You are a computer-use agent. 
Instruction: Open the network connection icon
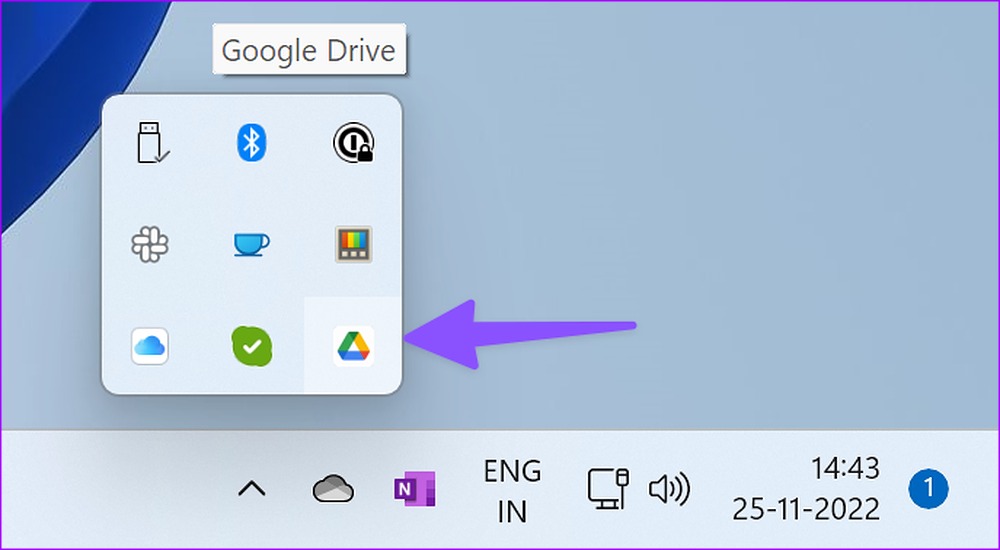coord(608,489)
